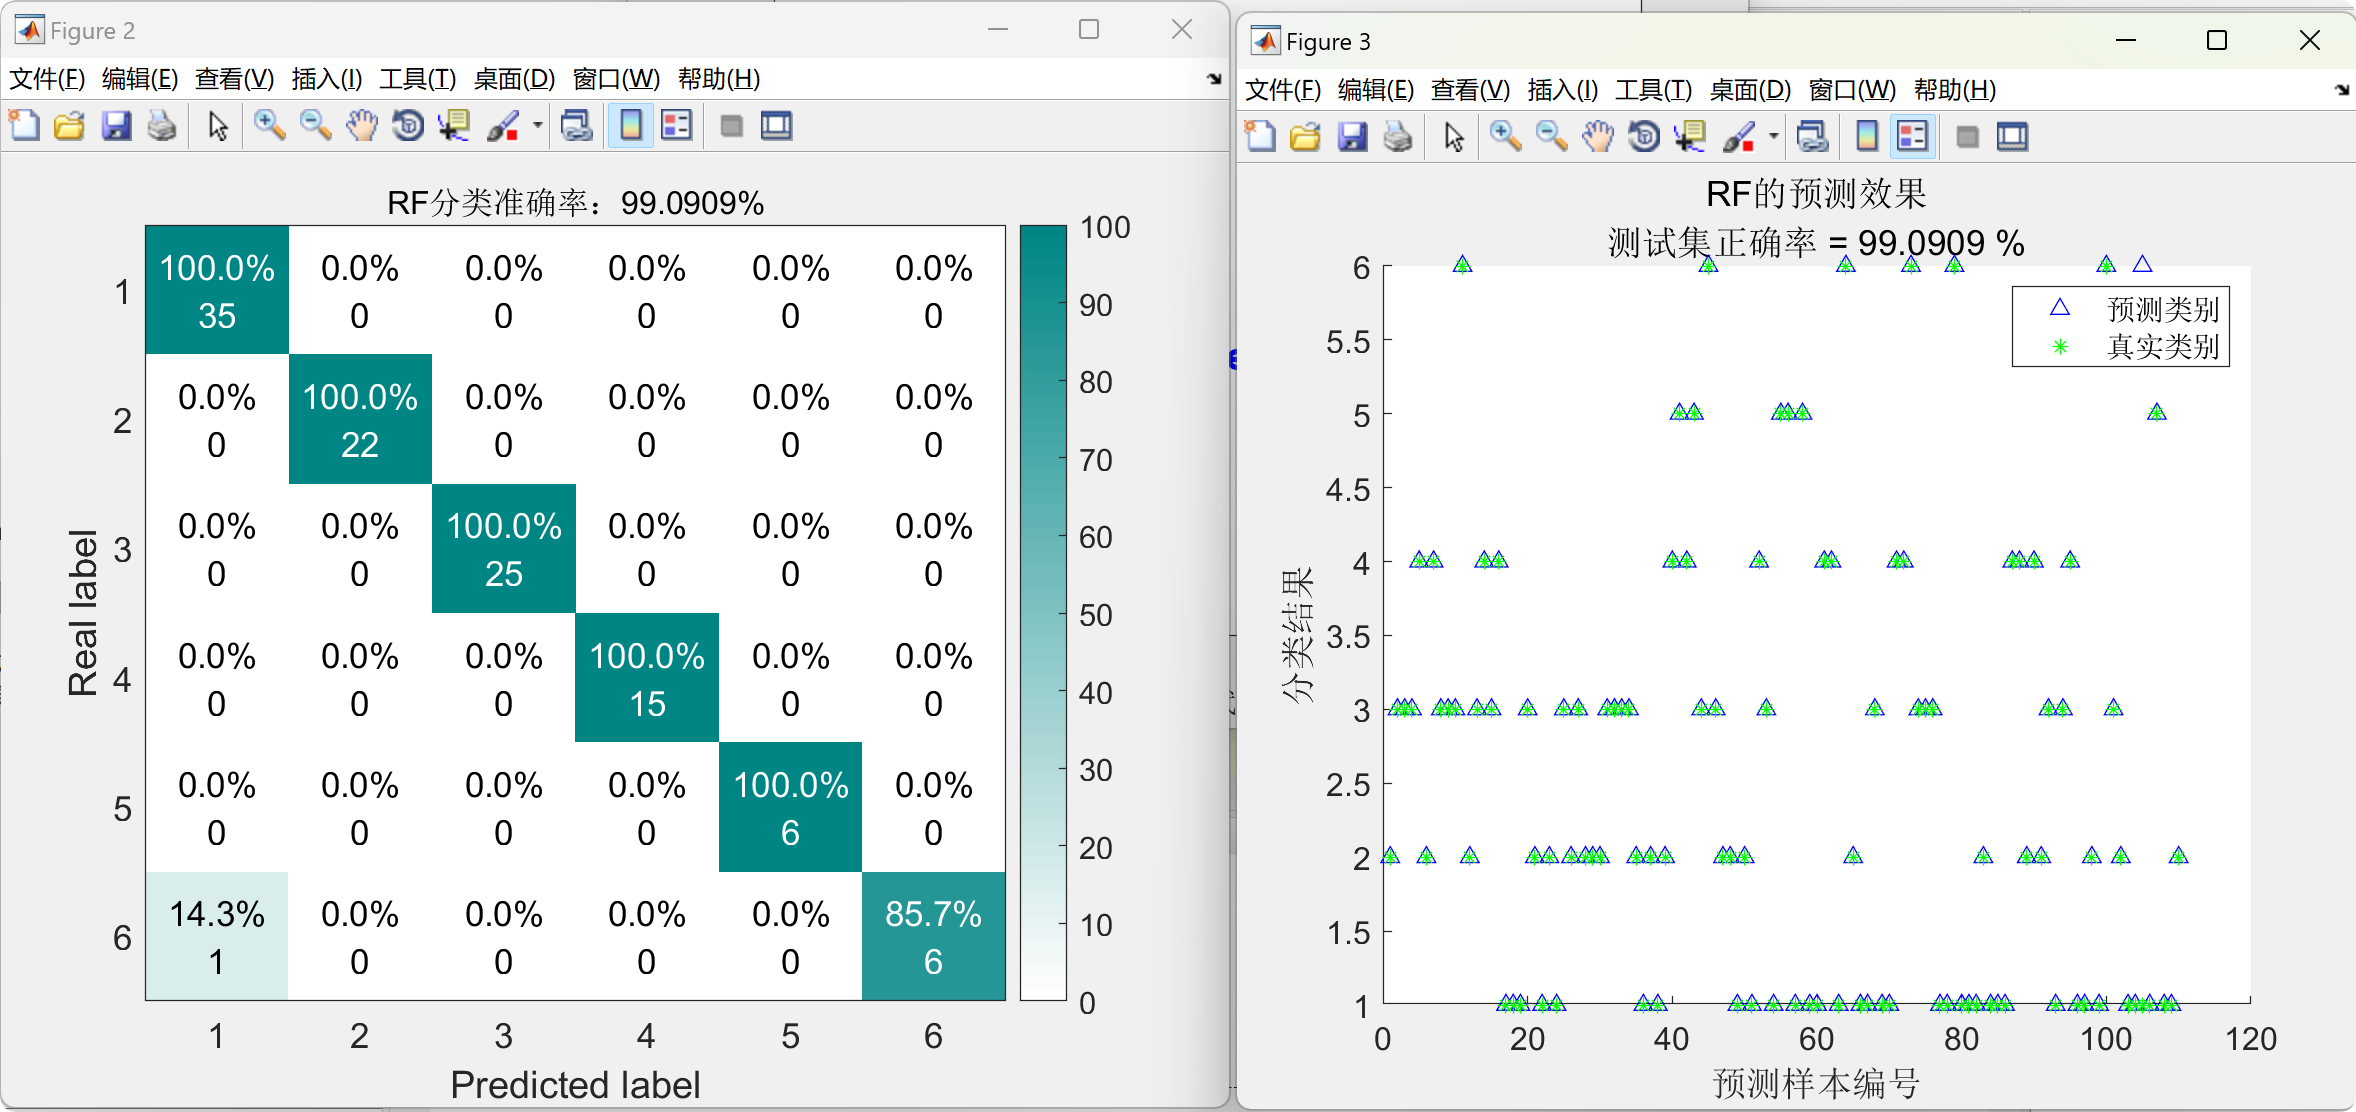Click Save icon in Figure 3 toolbar
Image resolution: width=2356 pixels, height=1112 pixels.
tap(1352, 137)
